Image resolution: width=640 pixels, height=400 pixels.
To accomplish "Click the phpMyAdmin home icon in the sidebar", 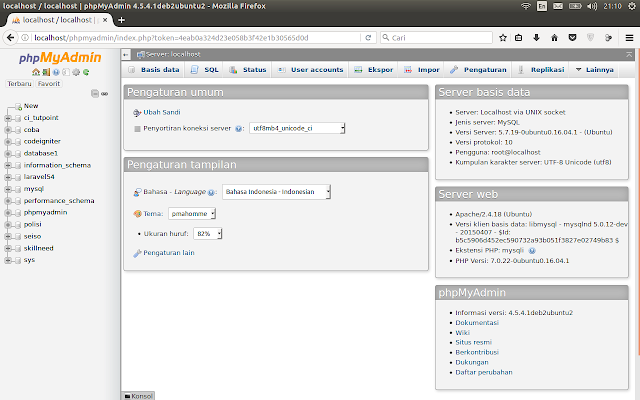I will point(36,72).
